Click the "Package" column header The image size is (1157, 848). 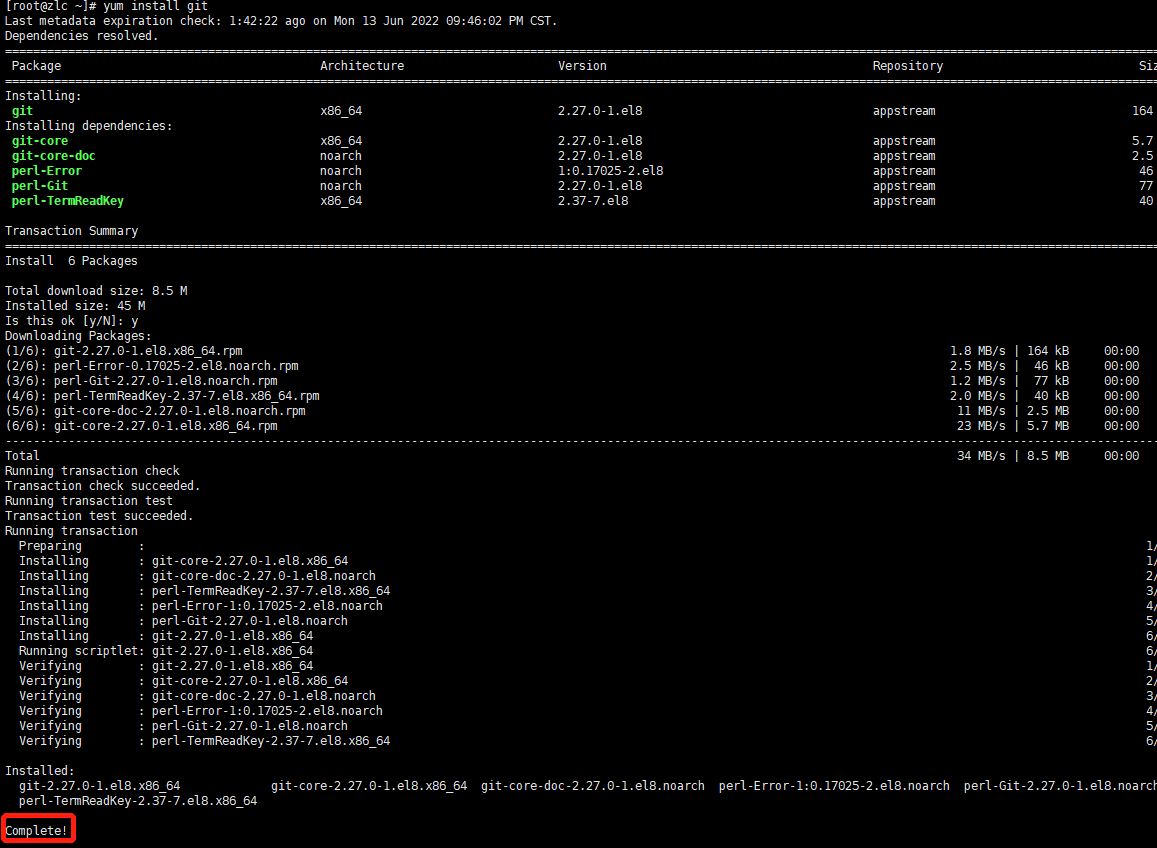click(36, 66)
